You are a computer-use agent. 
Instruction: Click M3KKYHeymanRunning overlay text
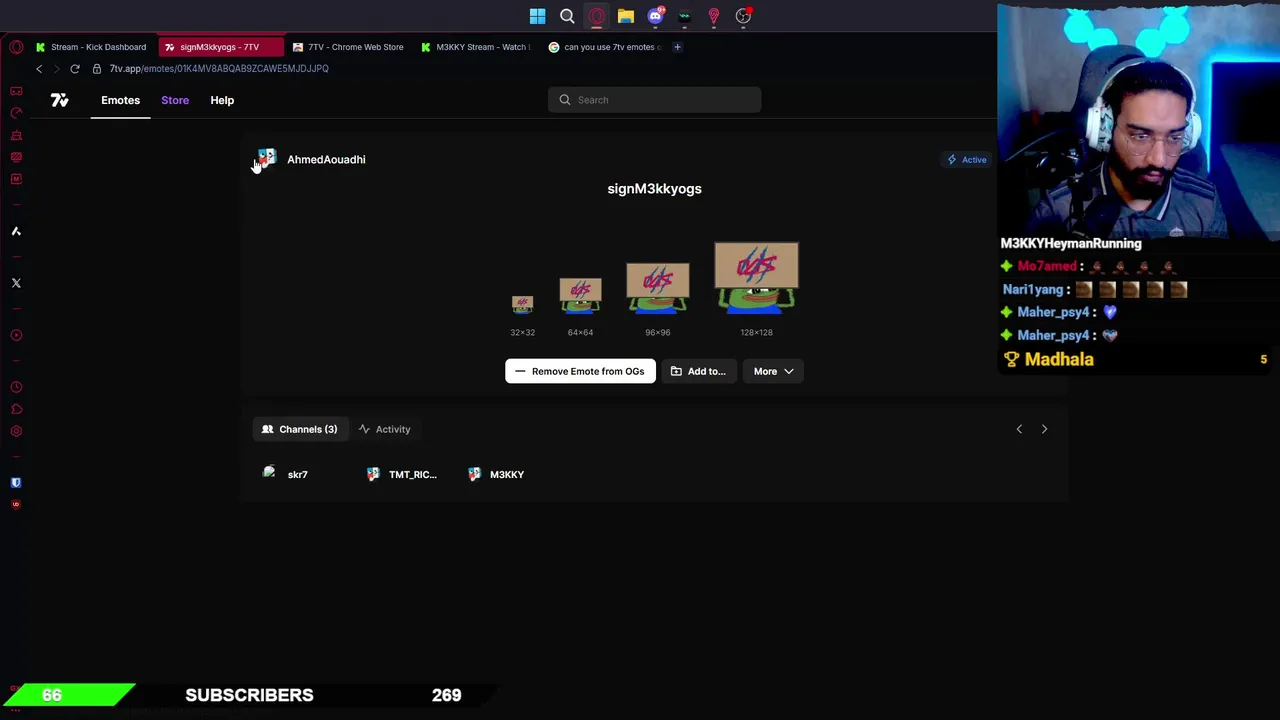pyautogui.click(x=1071, y=243)
